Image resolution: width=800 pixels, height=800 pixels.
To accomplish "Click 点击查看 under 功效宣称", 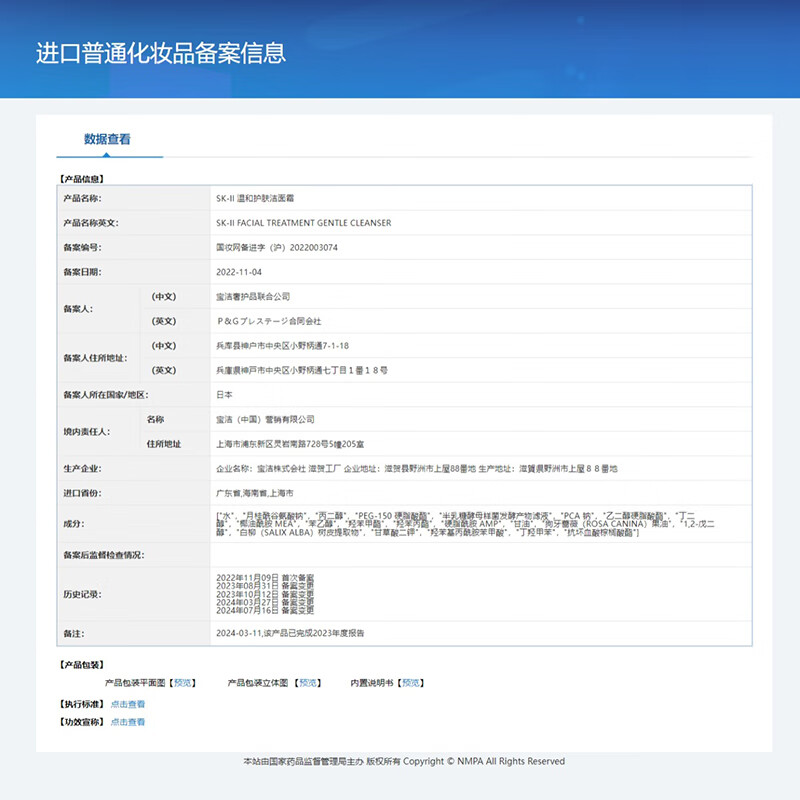I will 129,722.
